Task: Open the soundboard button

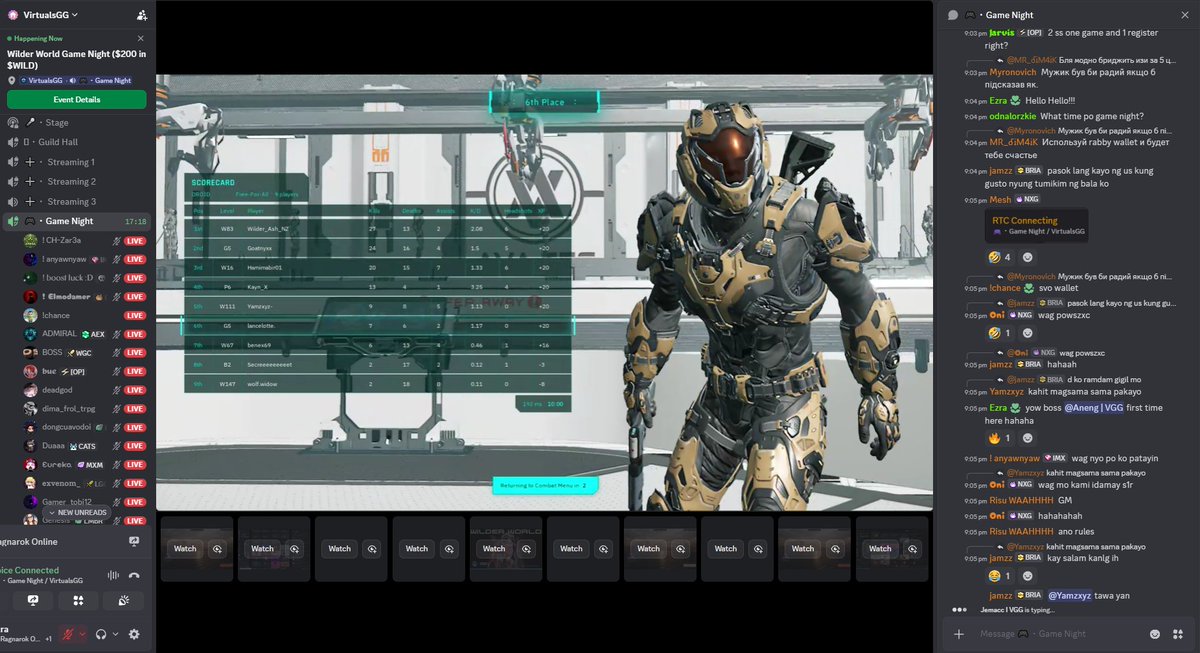Action: tap(123, 600)
